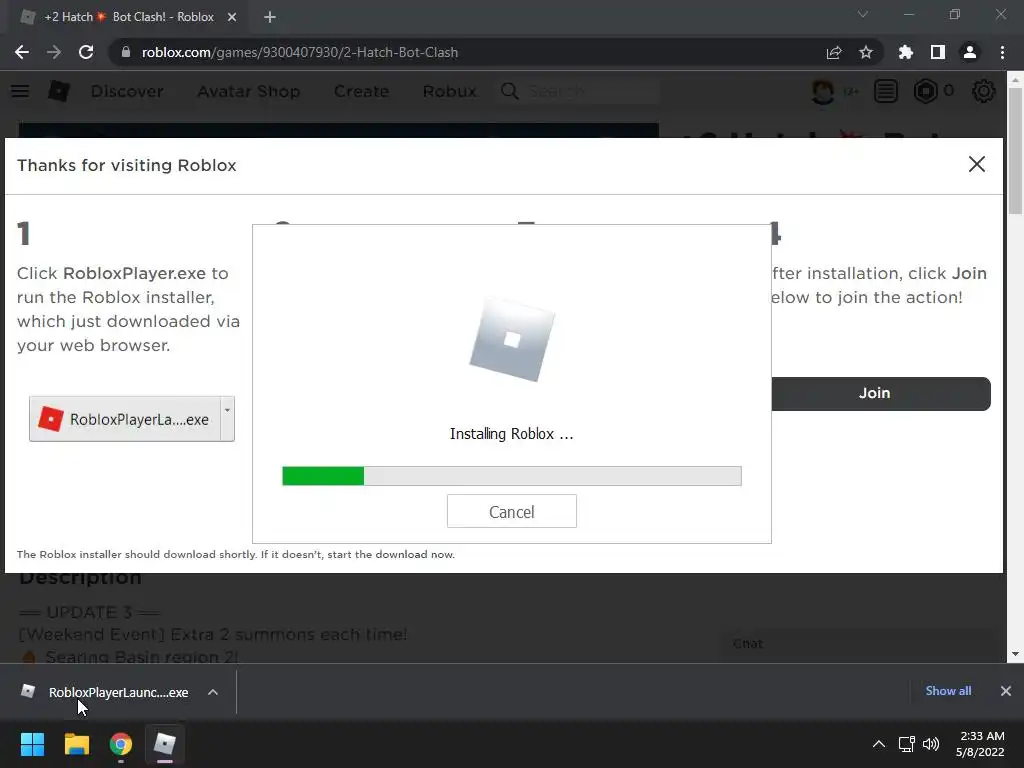Image resolution: width=1024 pixels, height=768 pixels.
Task: Go back with the browser back arrow
Action: pos(22,52)
